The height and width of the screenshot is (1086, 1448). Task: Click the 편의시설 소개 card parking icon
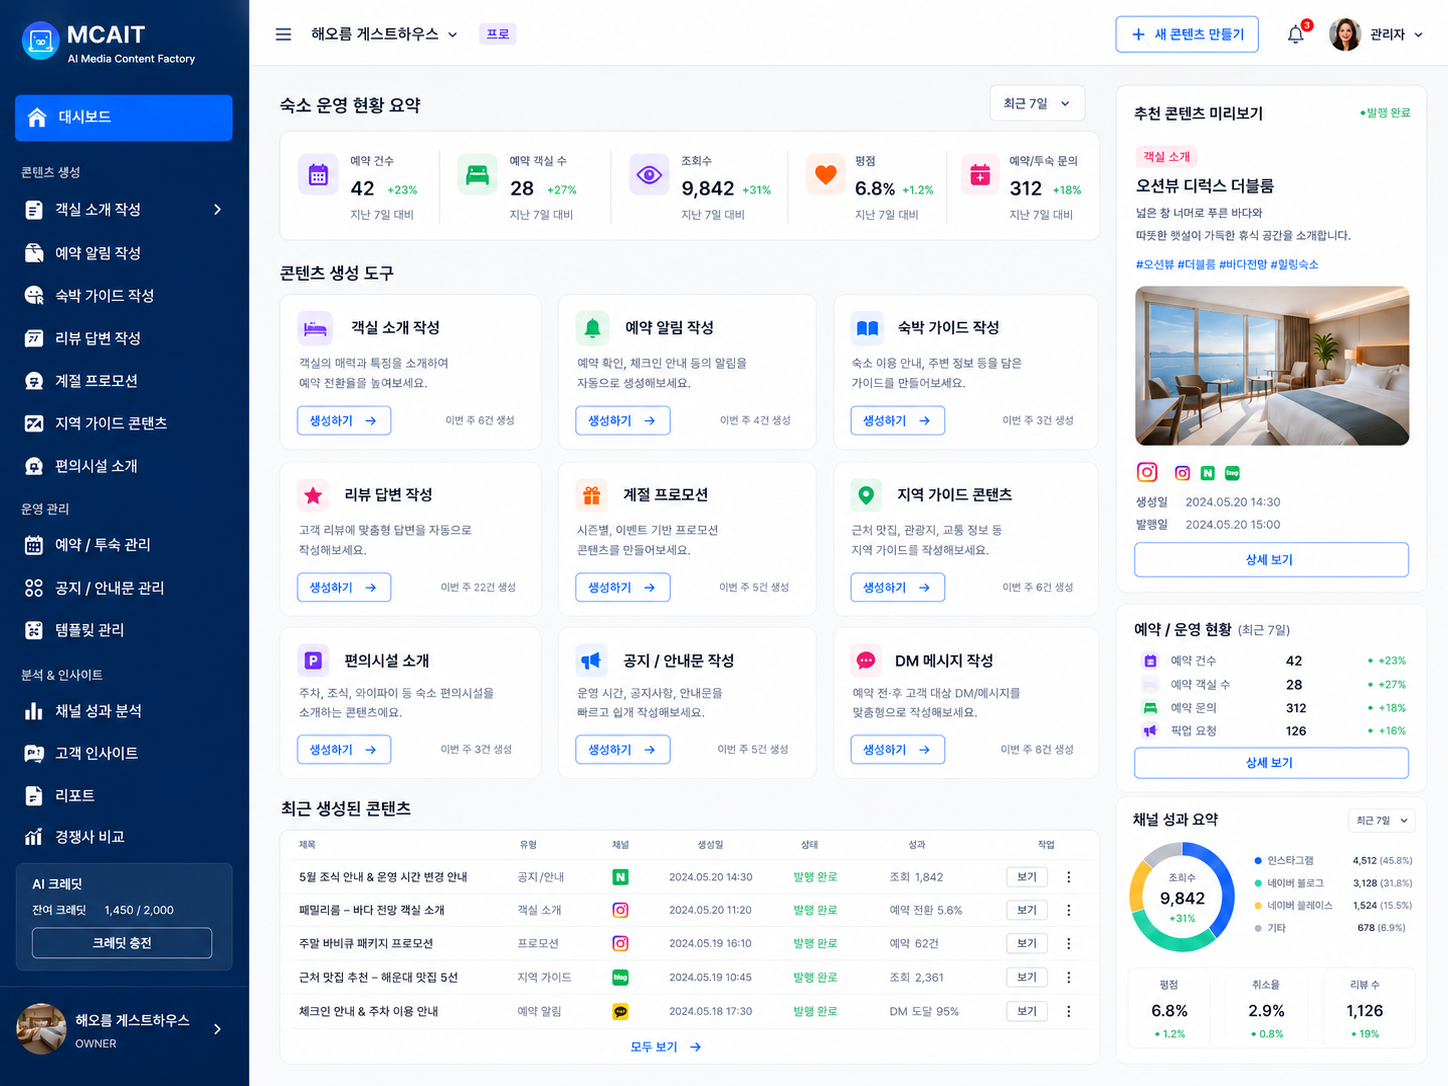pos(313,660)
